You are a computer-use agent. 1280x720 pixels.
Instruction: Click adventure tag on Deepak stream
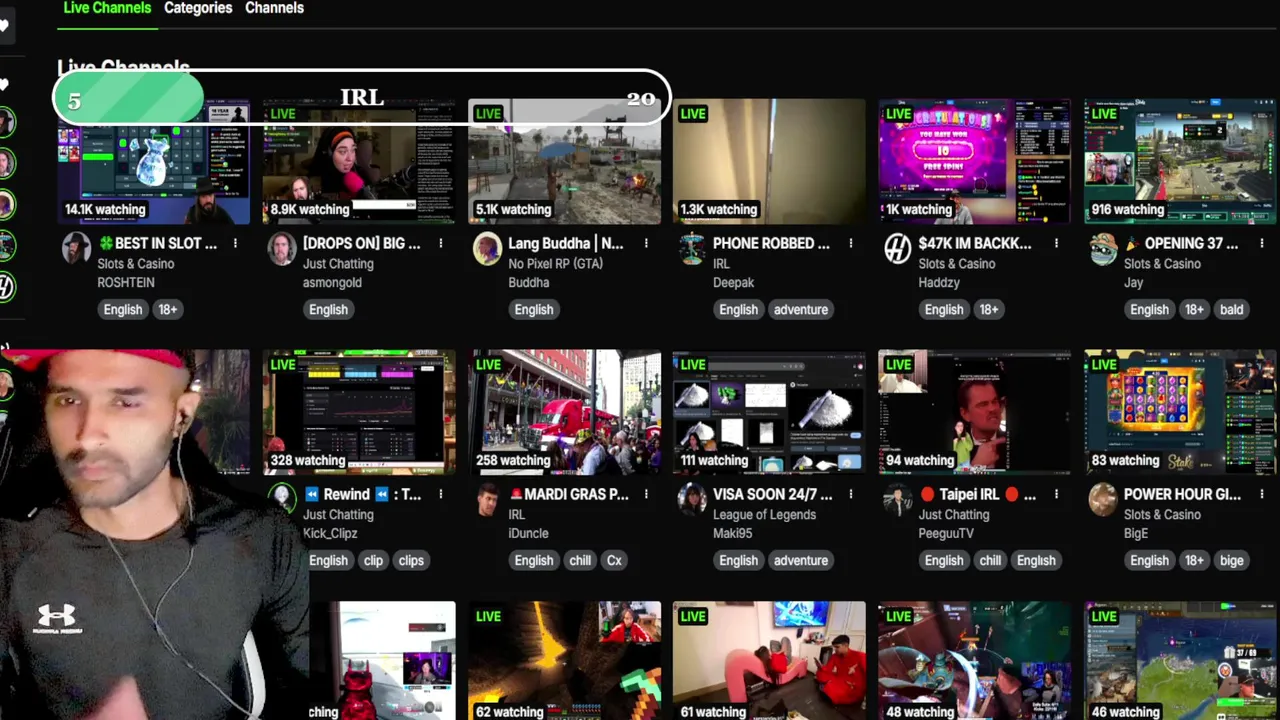pos(801,309)
